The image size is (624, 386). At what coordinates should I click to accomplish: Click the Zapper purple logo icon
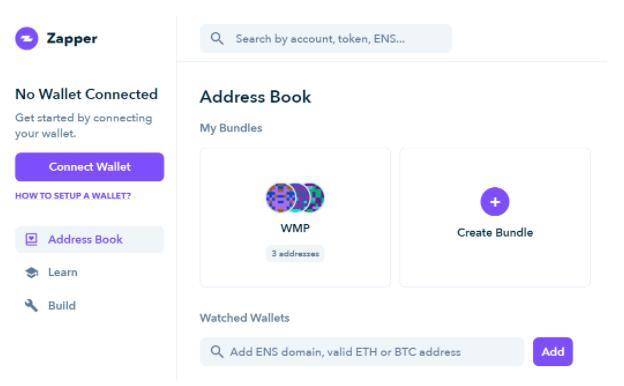tap(27, 39)
